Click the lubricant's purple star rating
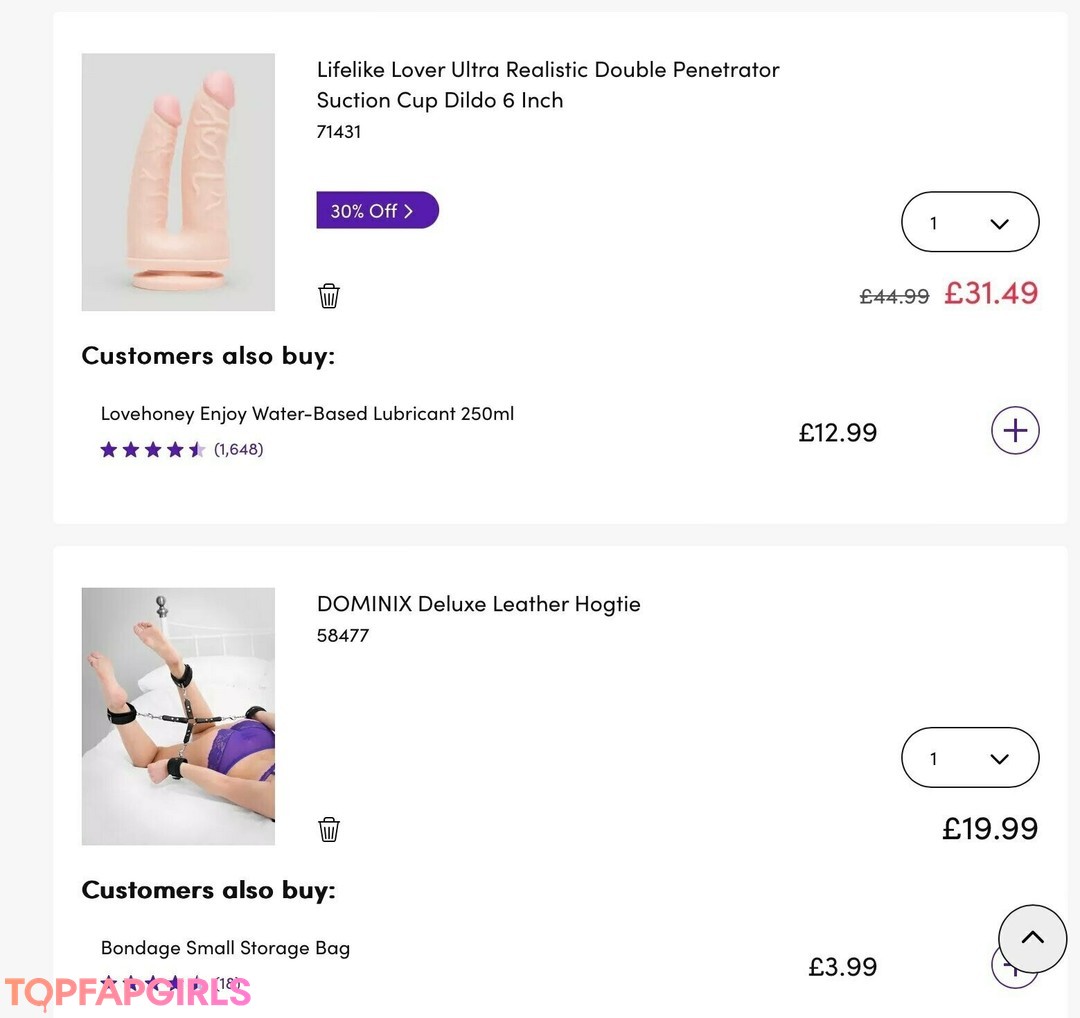The height and width of the screenshot is (1018, 1080). [x=153, y=450]
